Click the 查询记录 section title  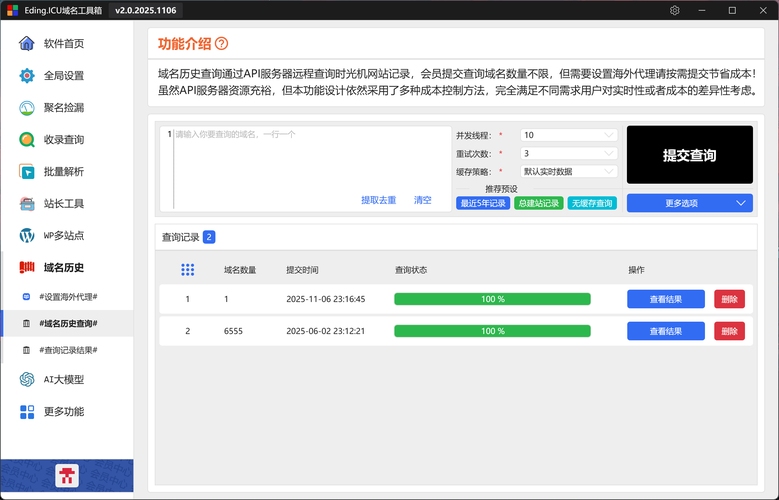click(180, 238)
